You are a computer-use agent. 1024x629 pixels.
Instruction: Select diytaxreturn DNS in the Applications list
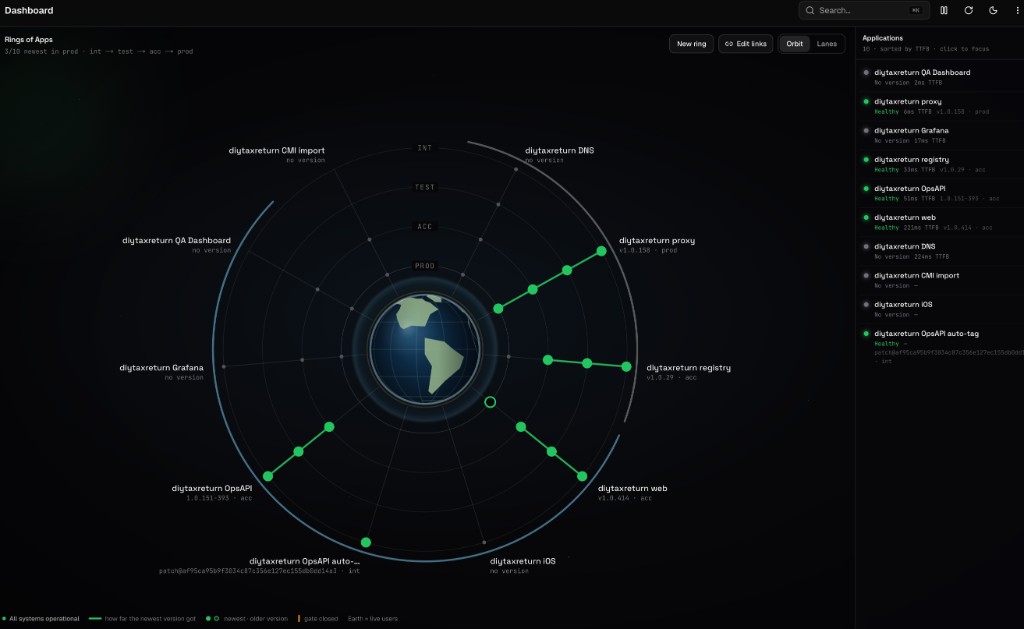pyautogui.click(x=940, y=251)
